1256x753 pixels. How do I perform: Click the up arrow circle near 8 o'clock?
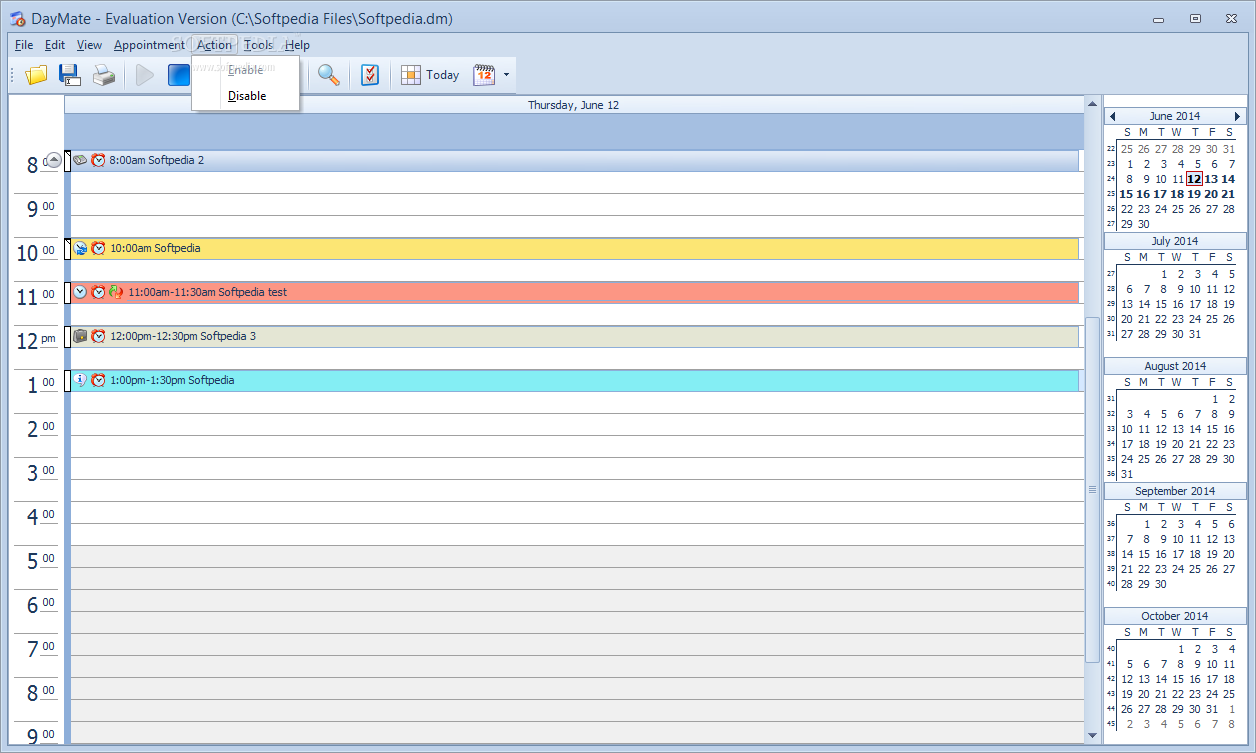[54, 160]
